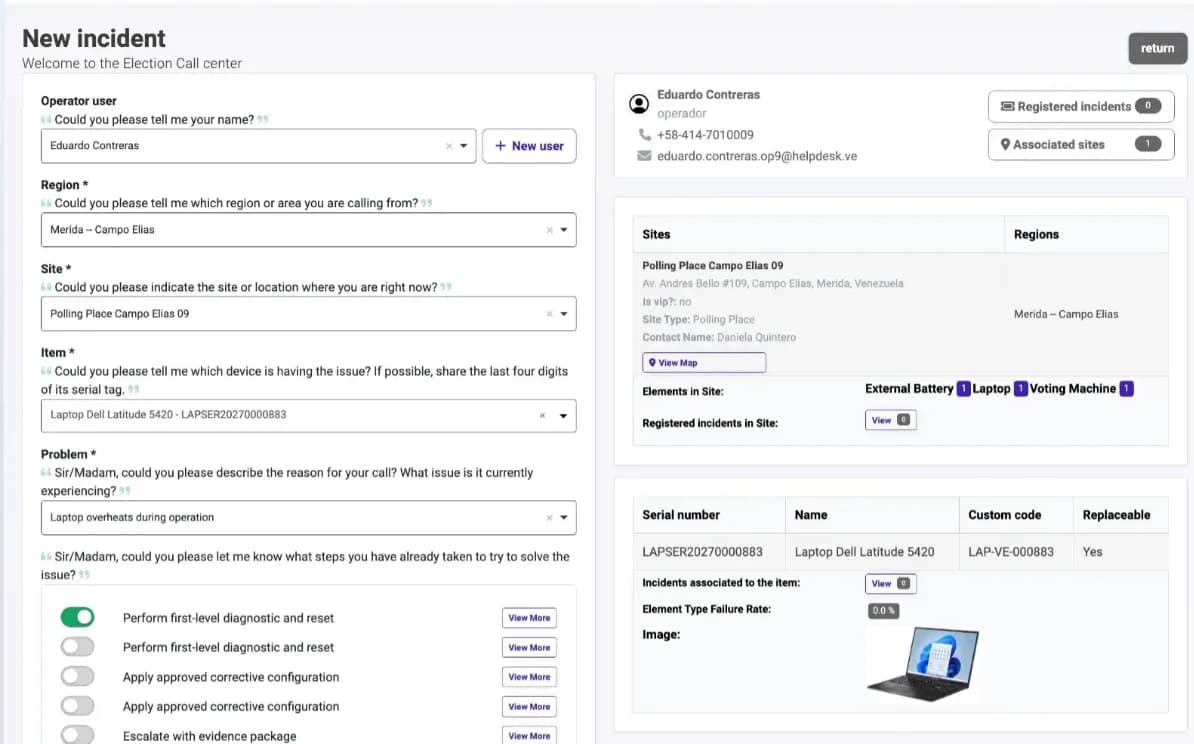Screen dimensions: 1194x744
Task: Open the laptop image thumbnail
Action: [922, 663]
